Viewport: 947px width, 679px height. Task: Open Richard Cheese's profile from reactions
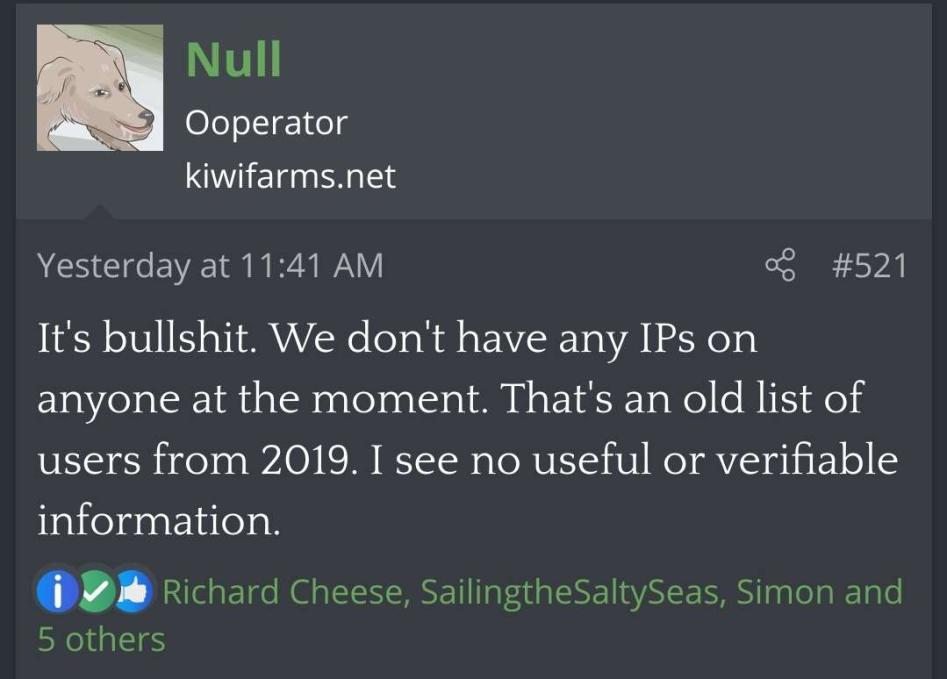286,591
